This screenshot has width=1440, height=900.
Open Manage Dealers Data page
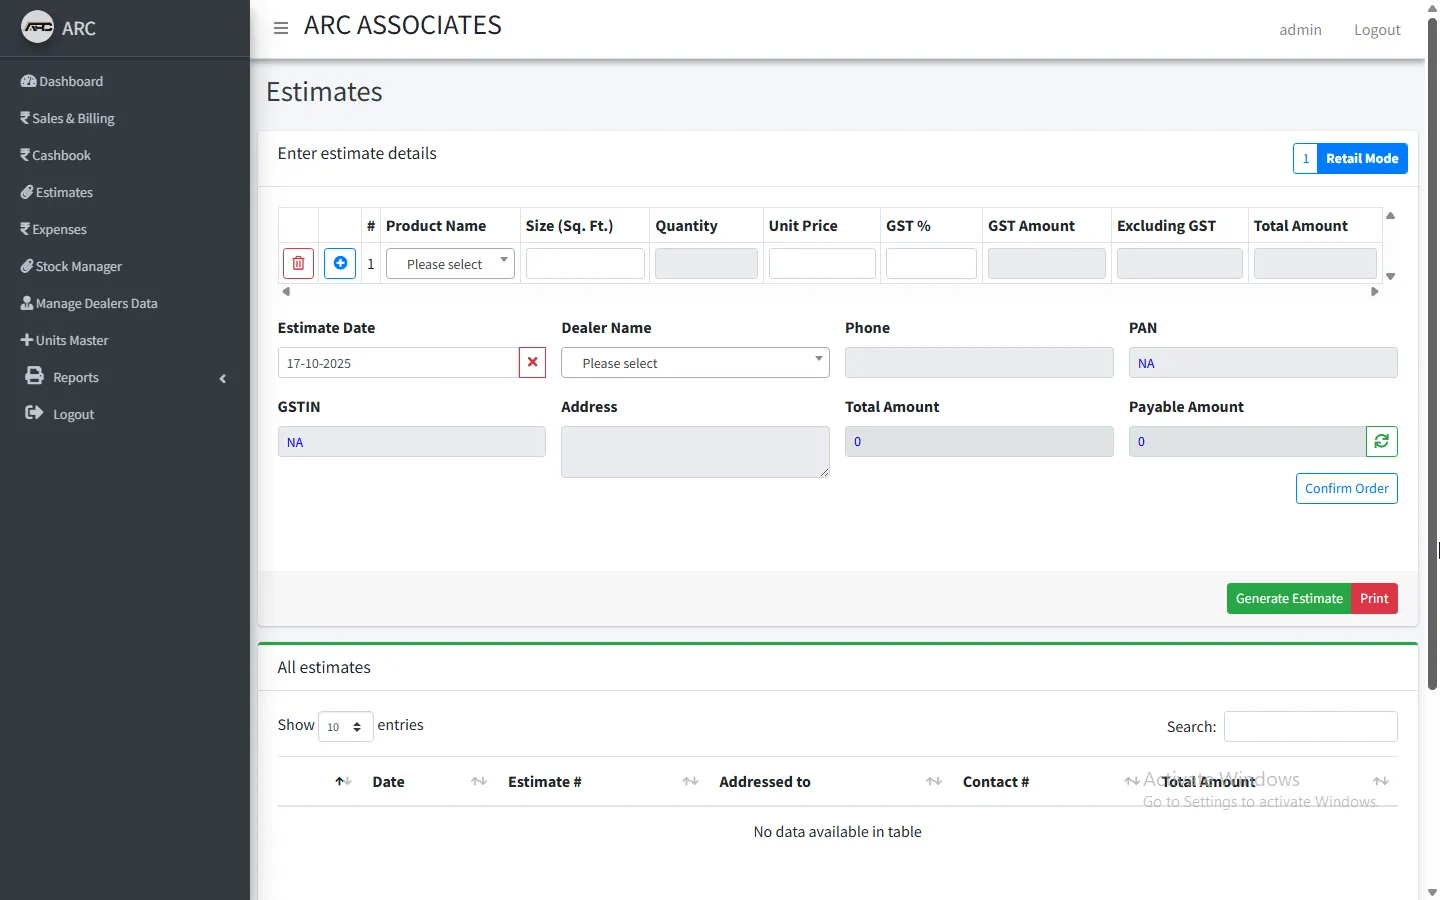pos(96,304)
